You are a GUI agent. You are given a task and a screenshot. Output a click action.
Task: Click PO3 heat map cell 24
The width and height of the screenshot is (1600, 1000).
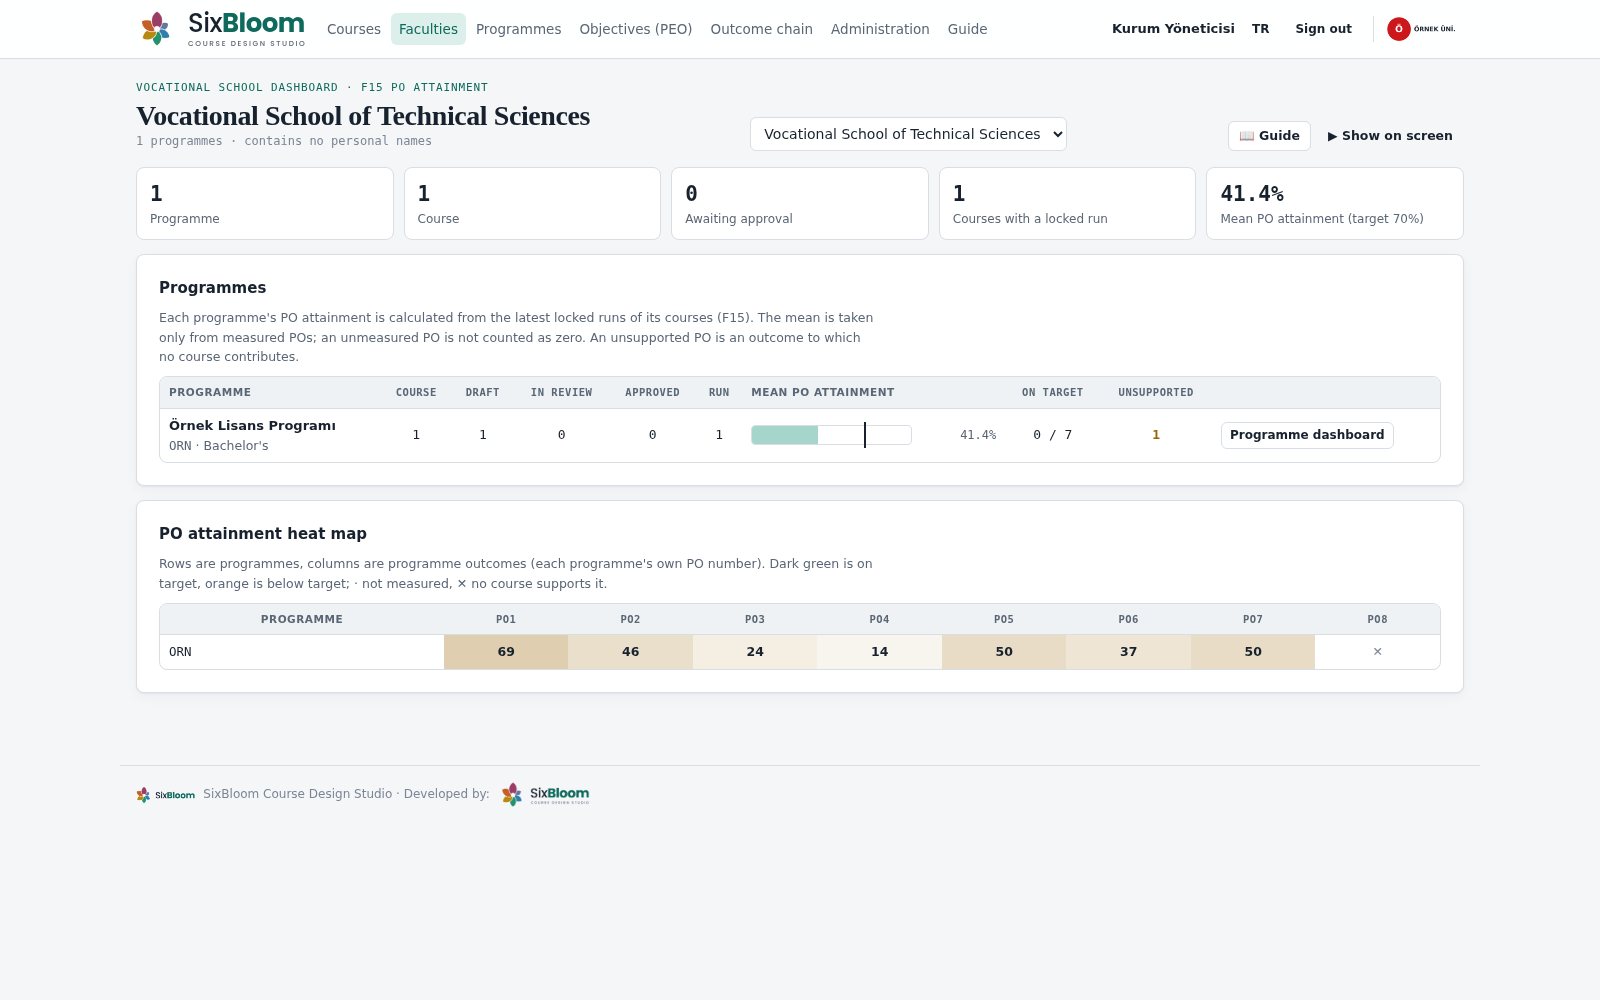pyautogui.click(x=755, y=652)
